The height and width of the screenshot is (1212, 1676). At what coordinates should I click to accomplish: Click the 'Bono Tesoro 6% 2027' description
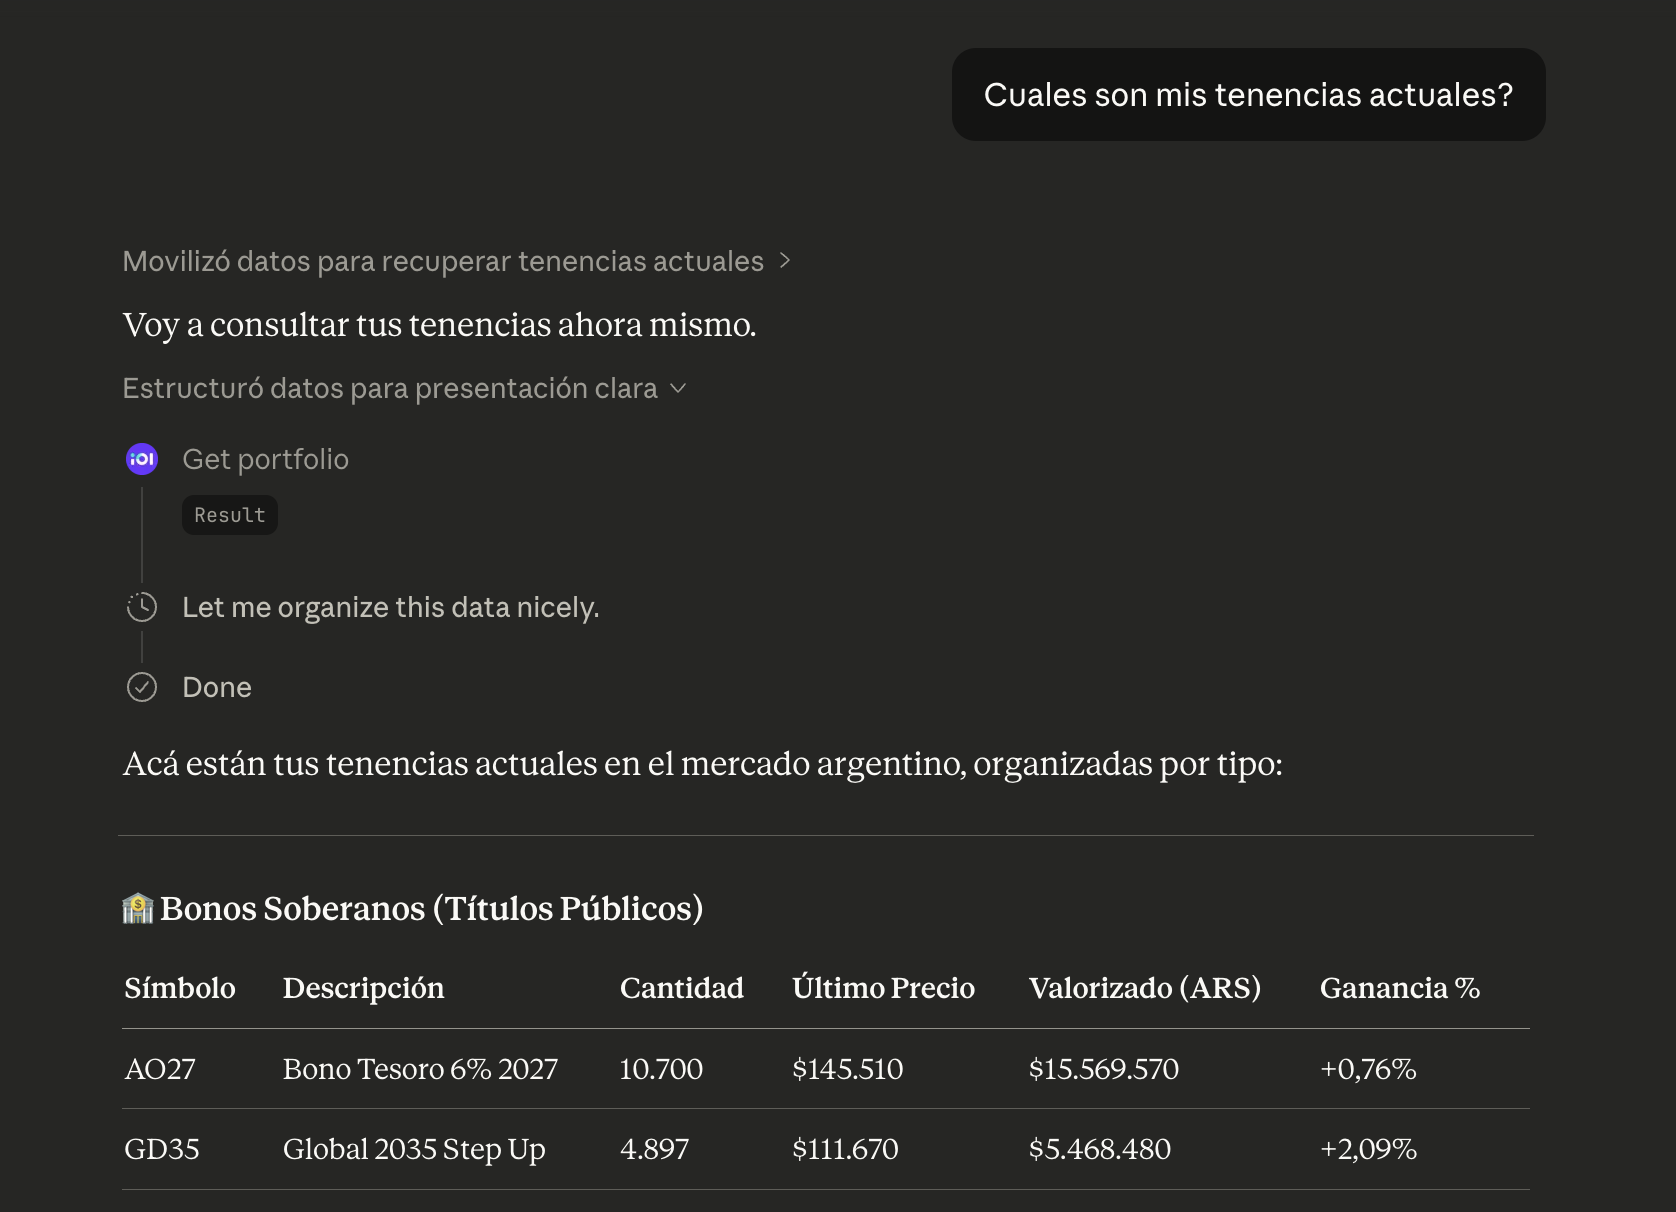point(420,1069)
